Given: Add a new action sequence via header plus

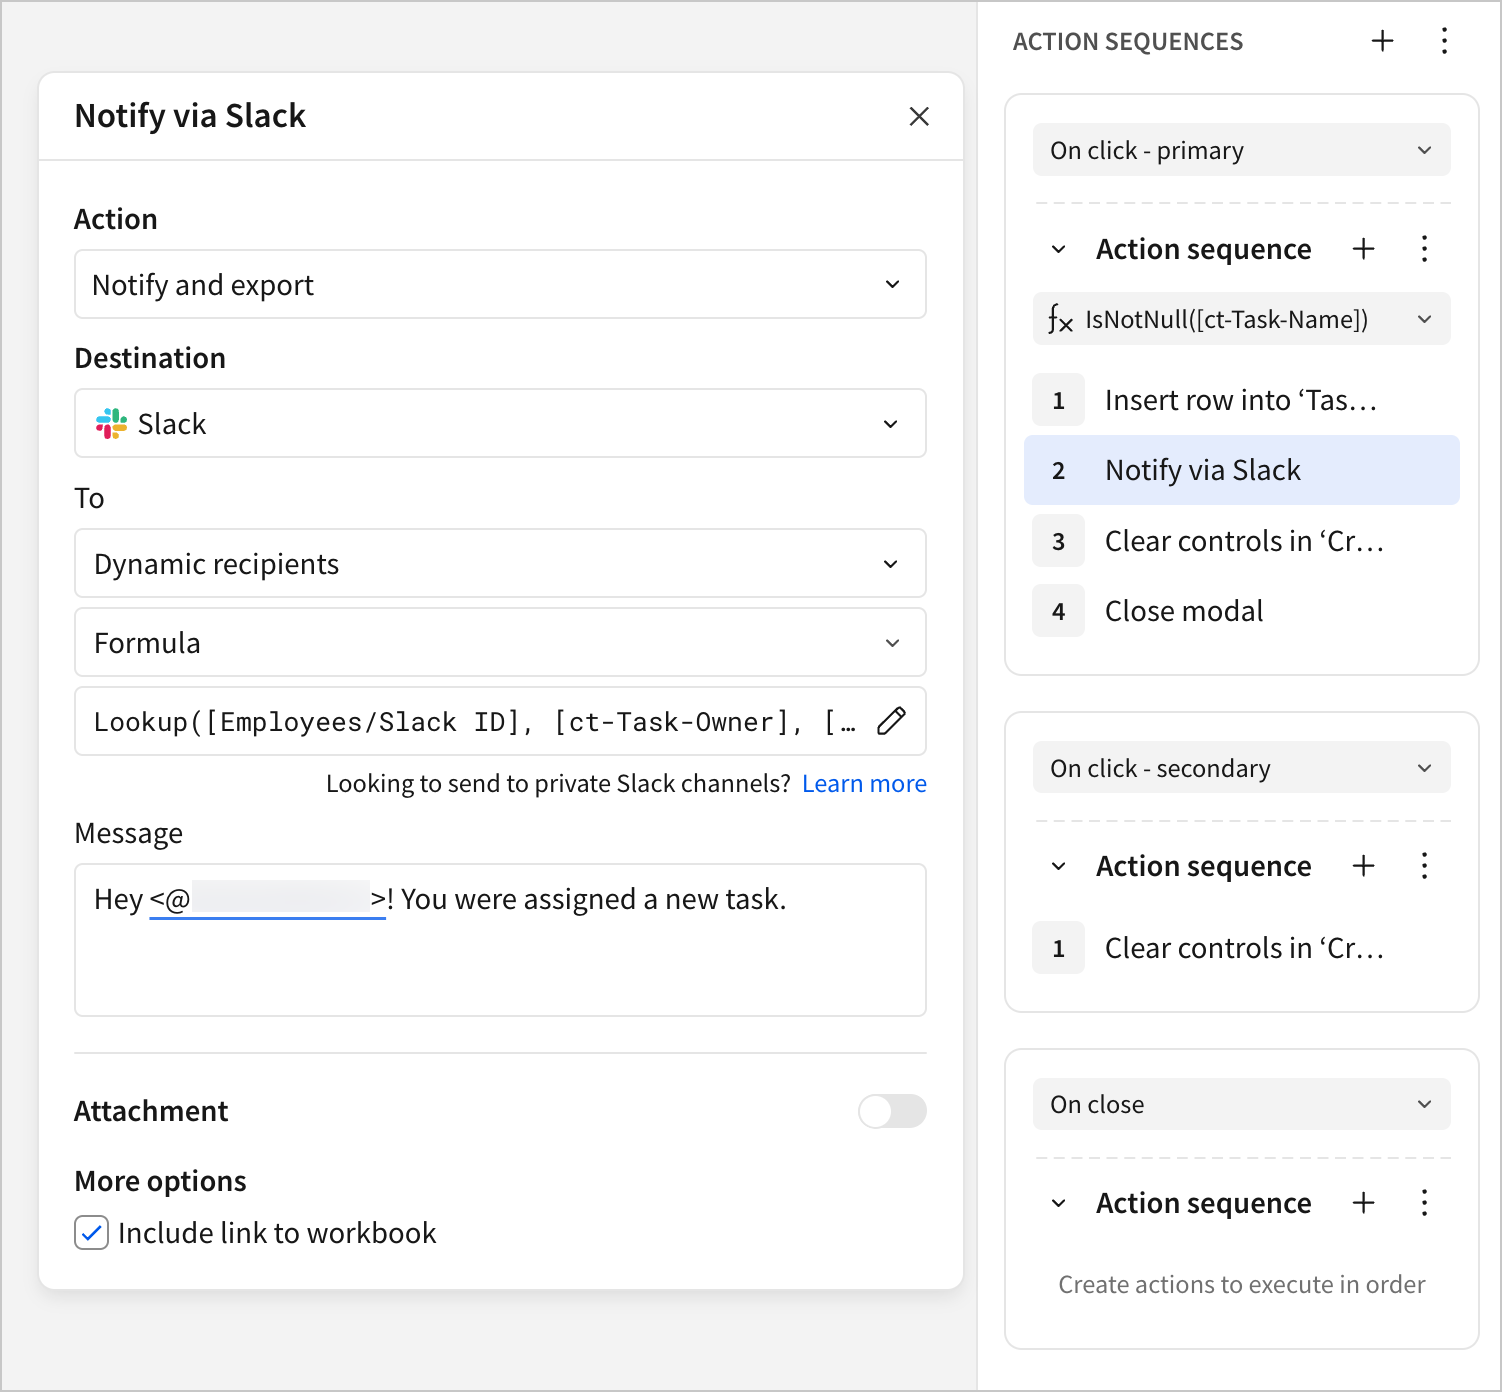Looking at the screenshot, I should point(1382,41).
